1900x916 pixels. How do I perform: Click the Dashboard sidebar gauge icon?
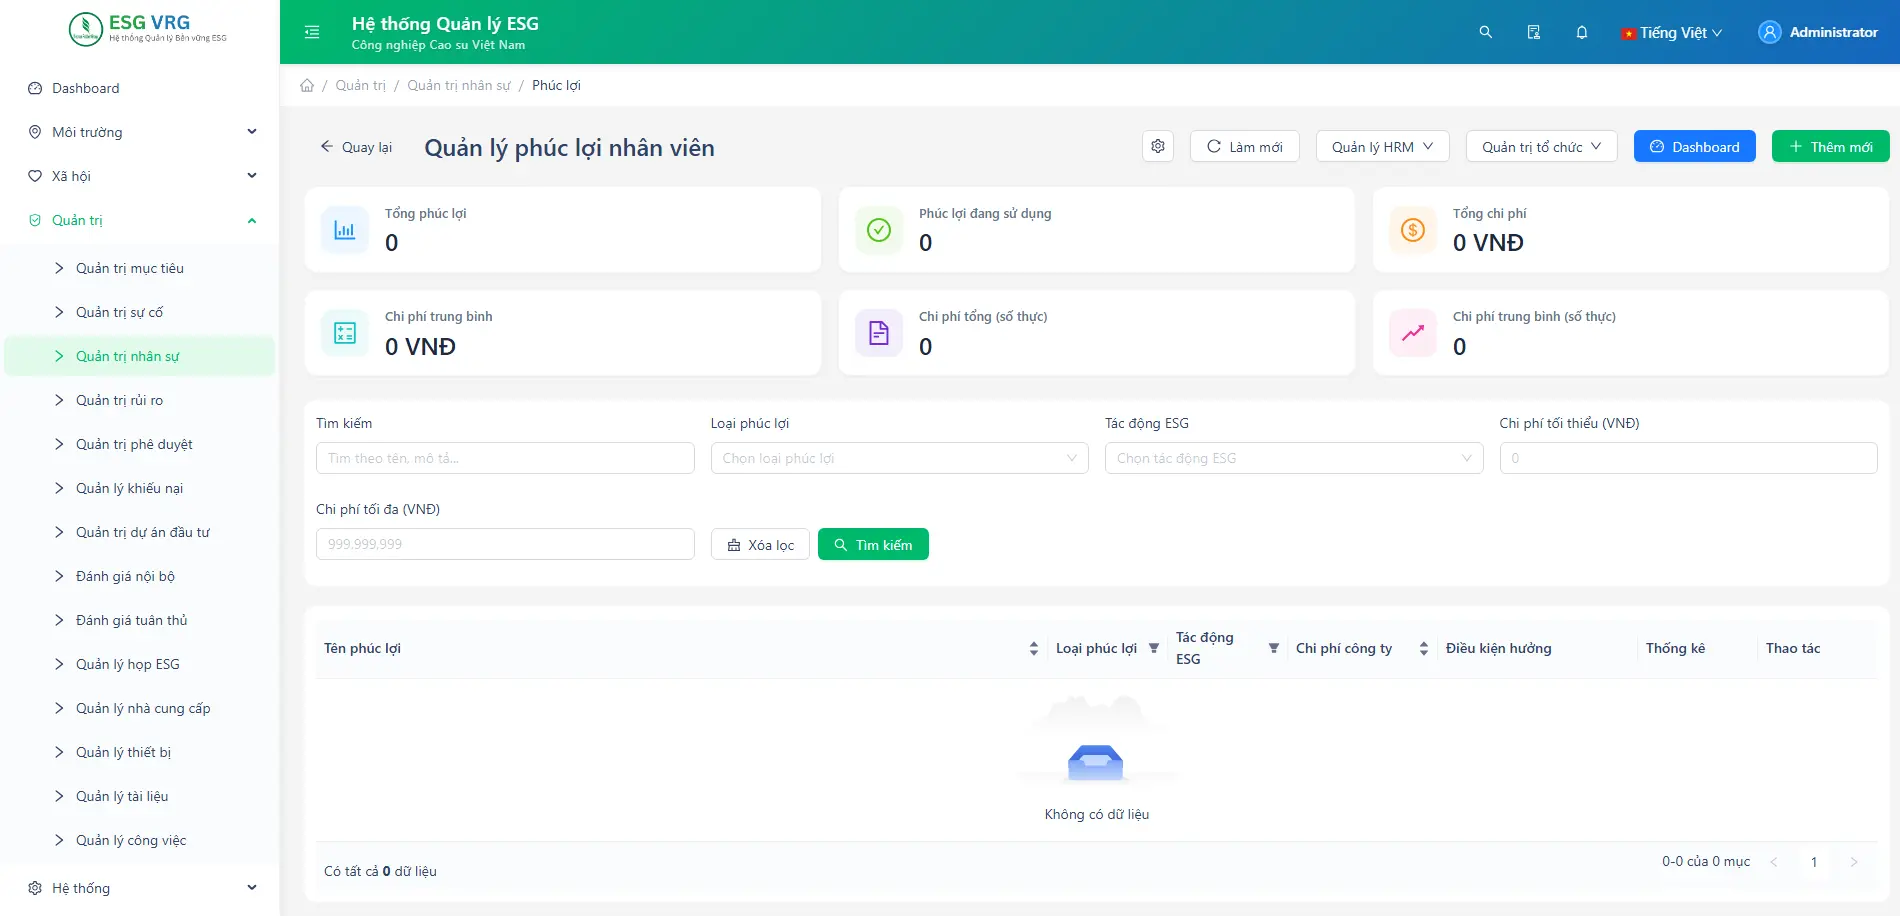click(35, 88)
